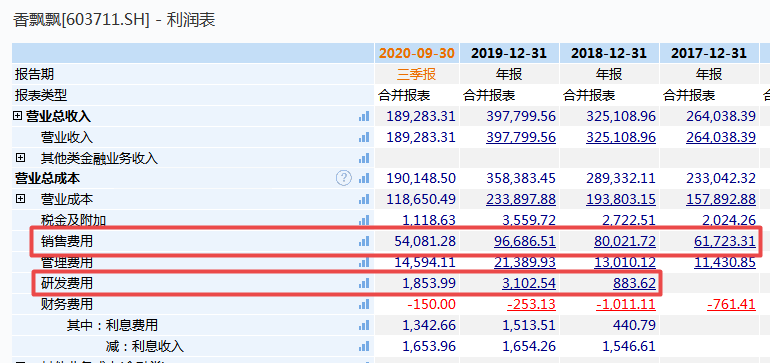The height and width of the screenshot is (363, 770).
Task: Select the 销售费用 row label
Action: pyautogui.click(x=67, y=241)
